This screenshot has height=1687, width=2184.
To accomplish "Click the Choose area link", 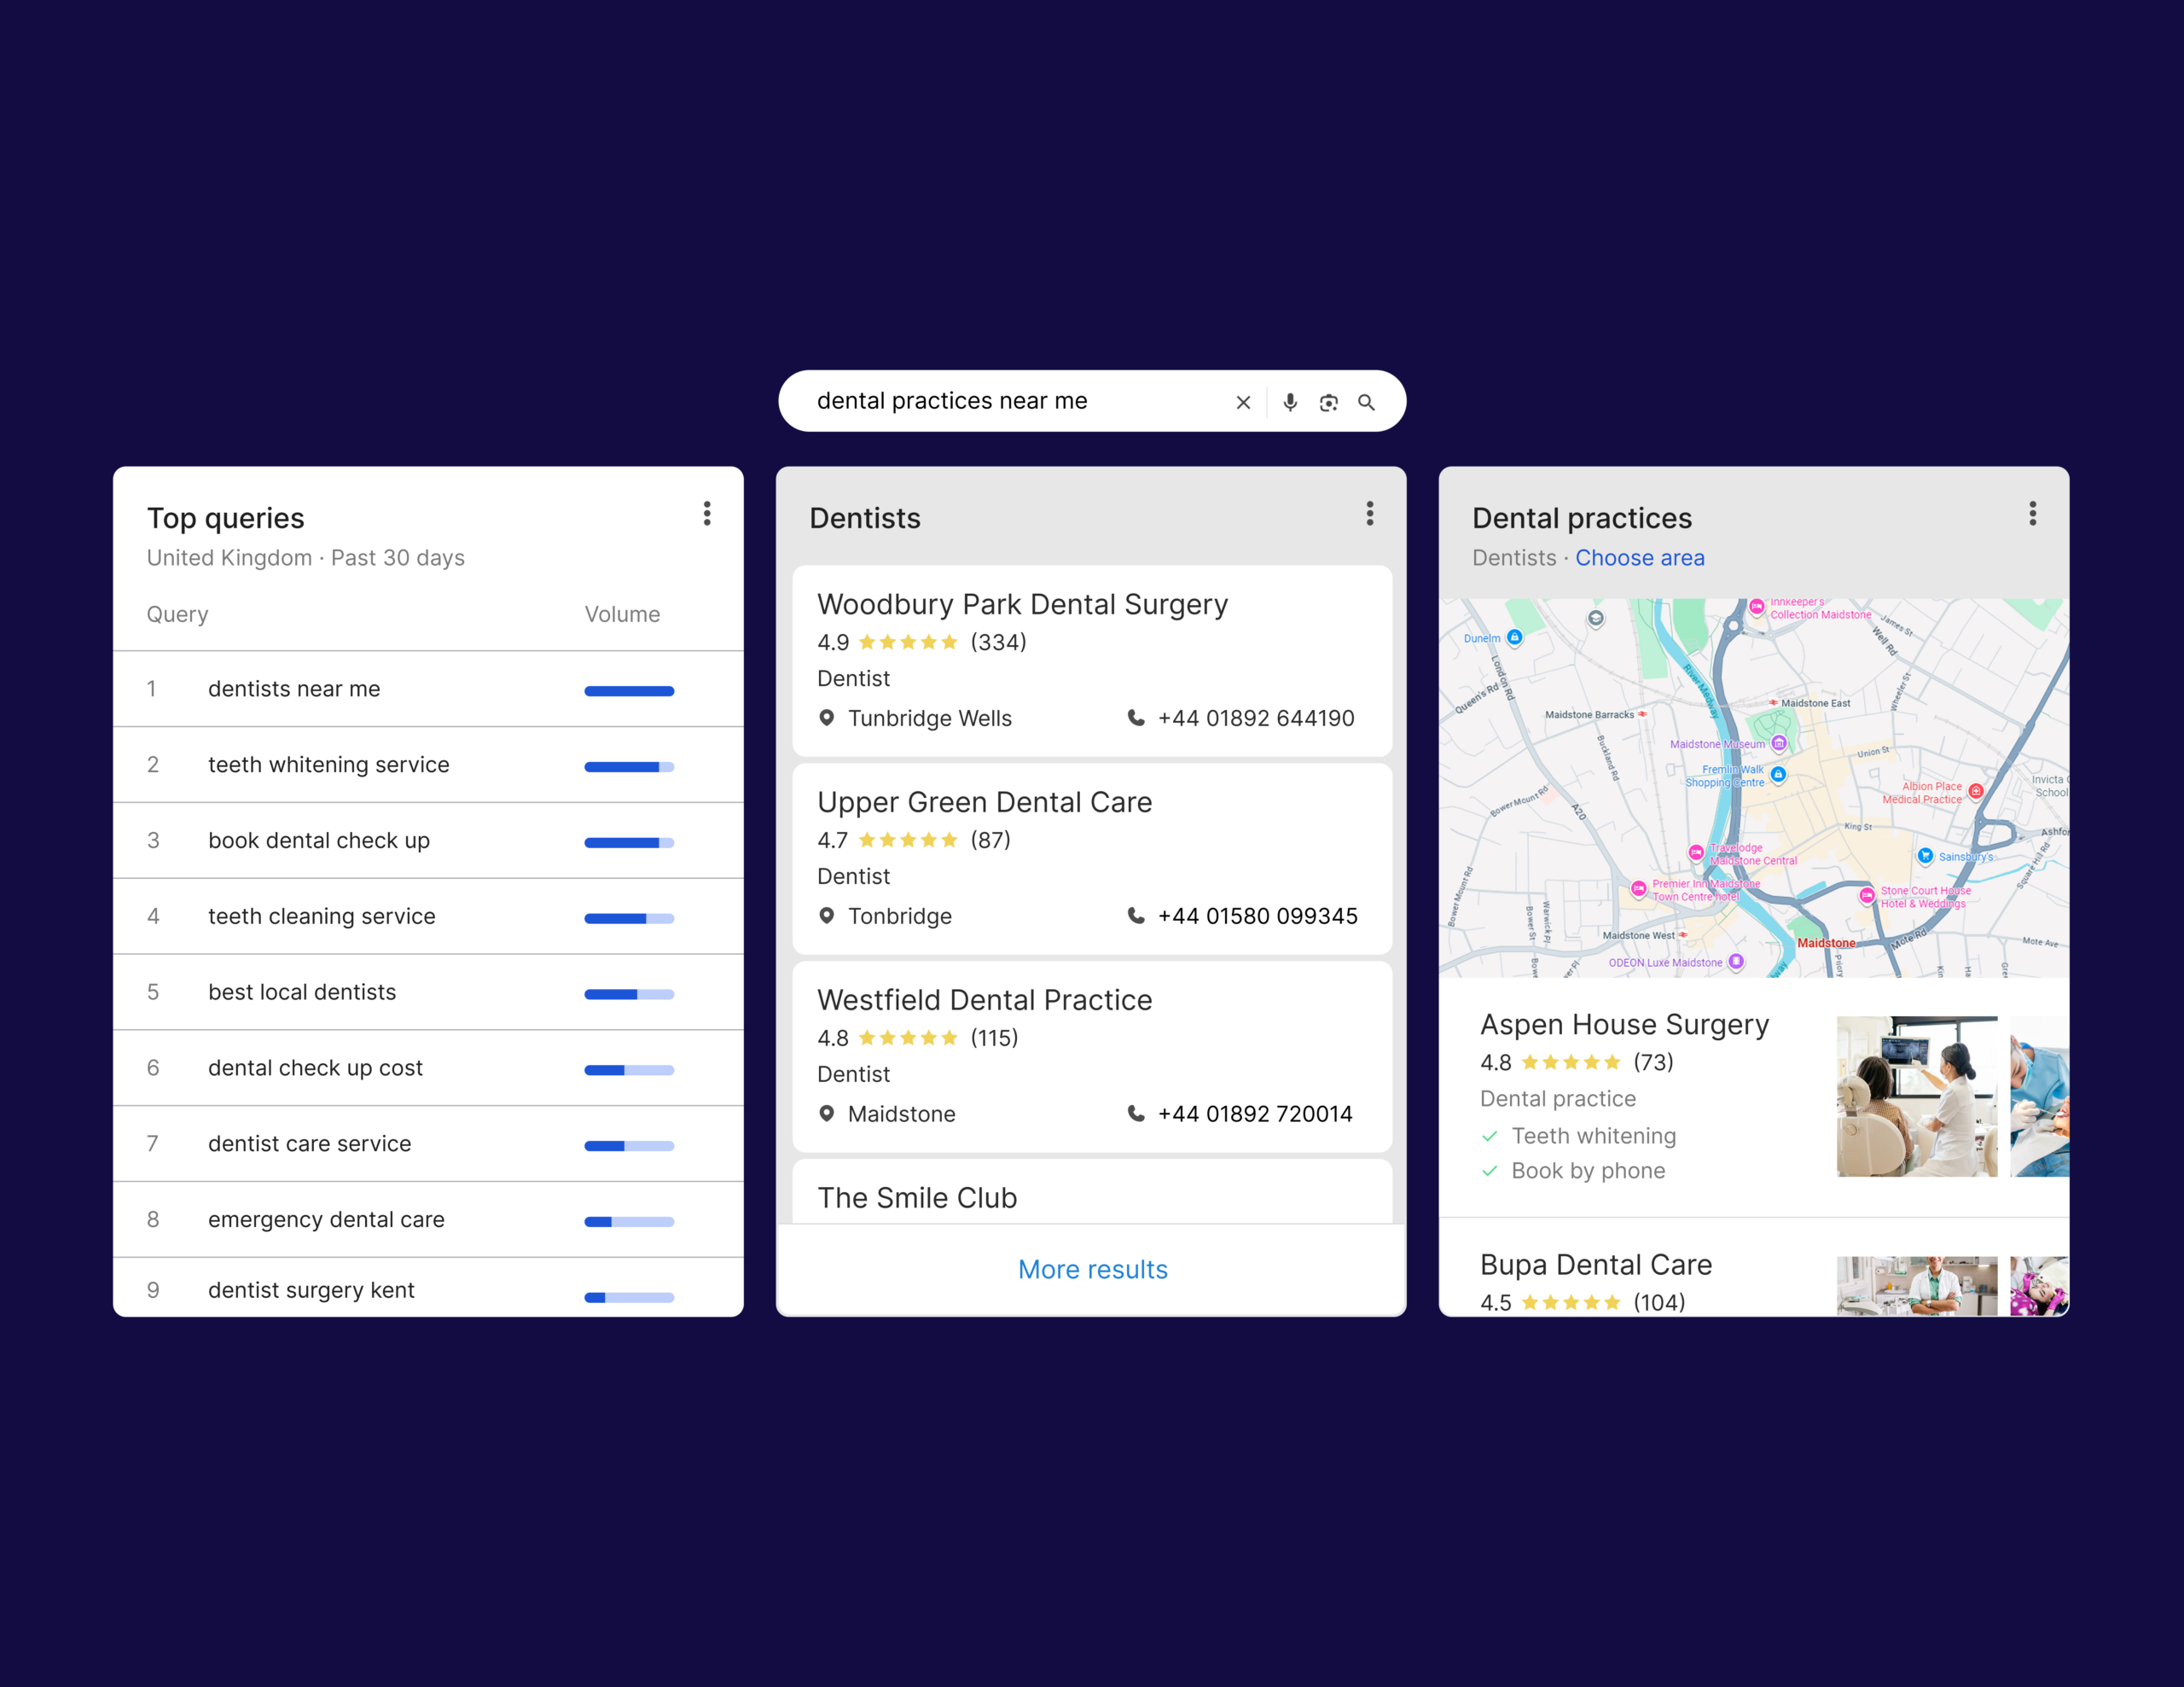I will [1639, 558].
